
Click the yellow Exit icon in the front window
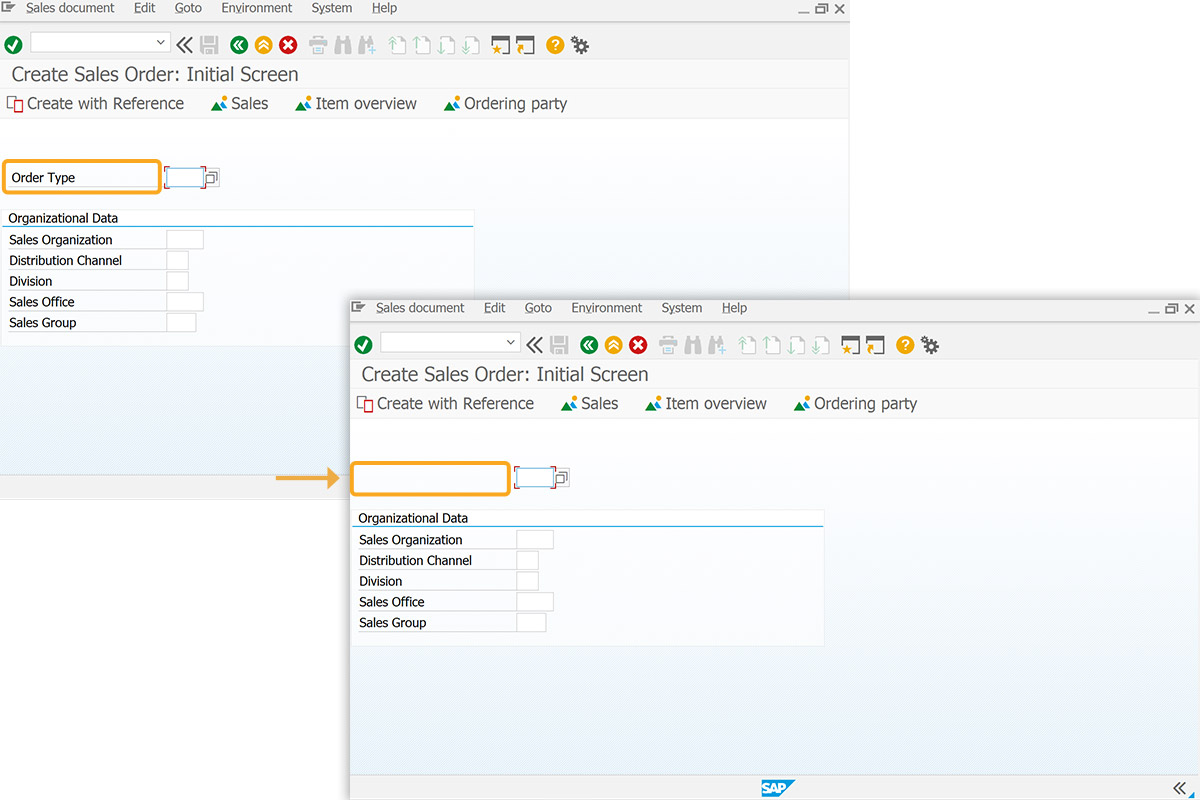coord(613,344)
